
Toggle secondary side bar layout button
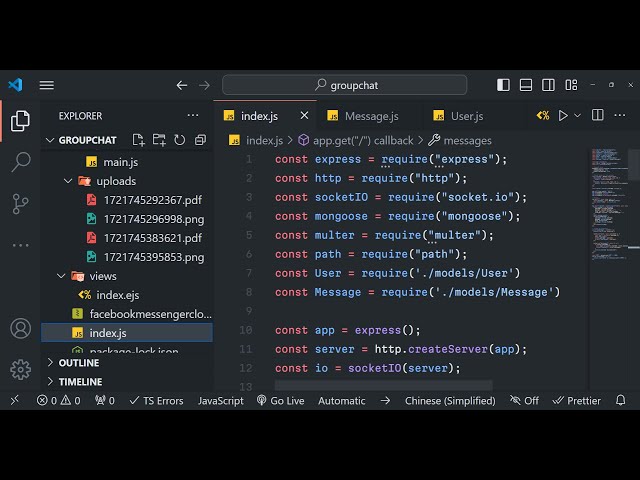pyautogui.click(x=548, y=85)
